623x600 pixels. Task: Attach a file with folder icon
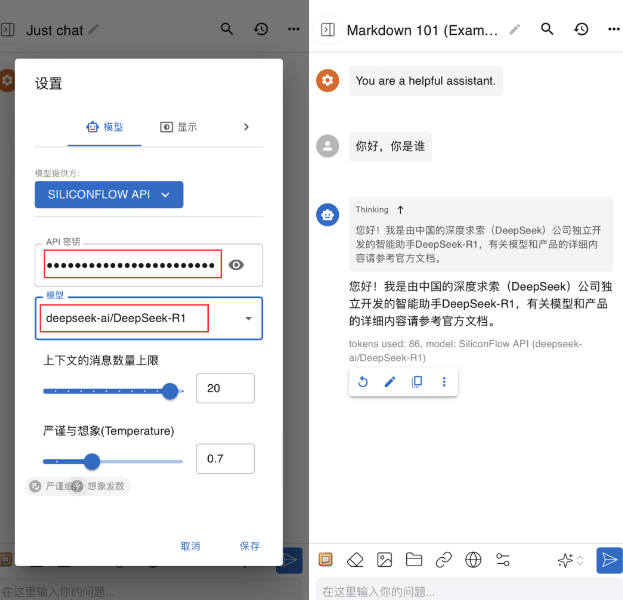414,560
